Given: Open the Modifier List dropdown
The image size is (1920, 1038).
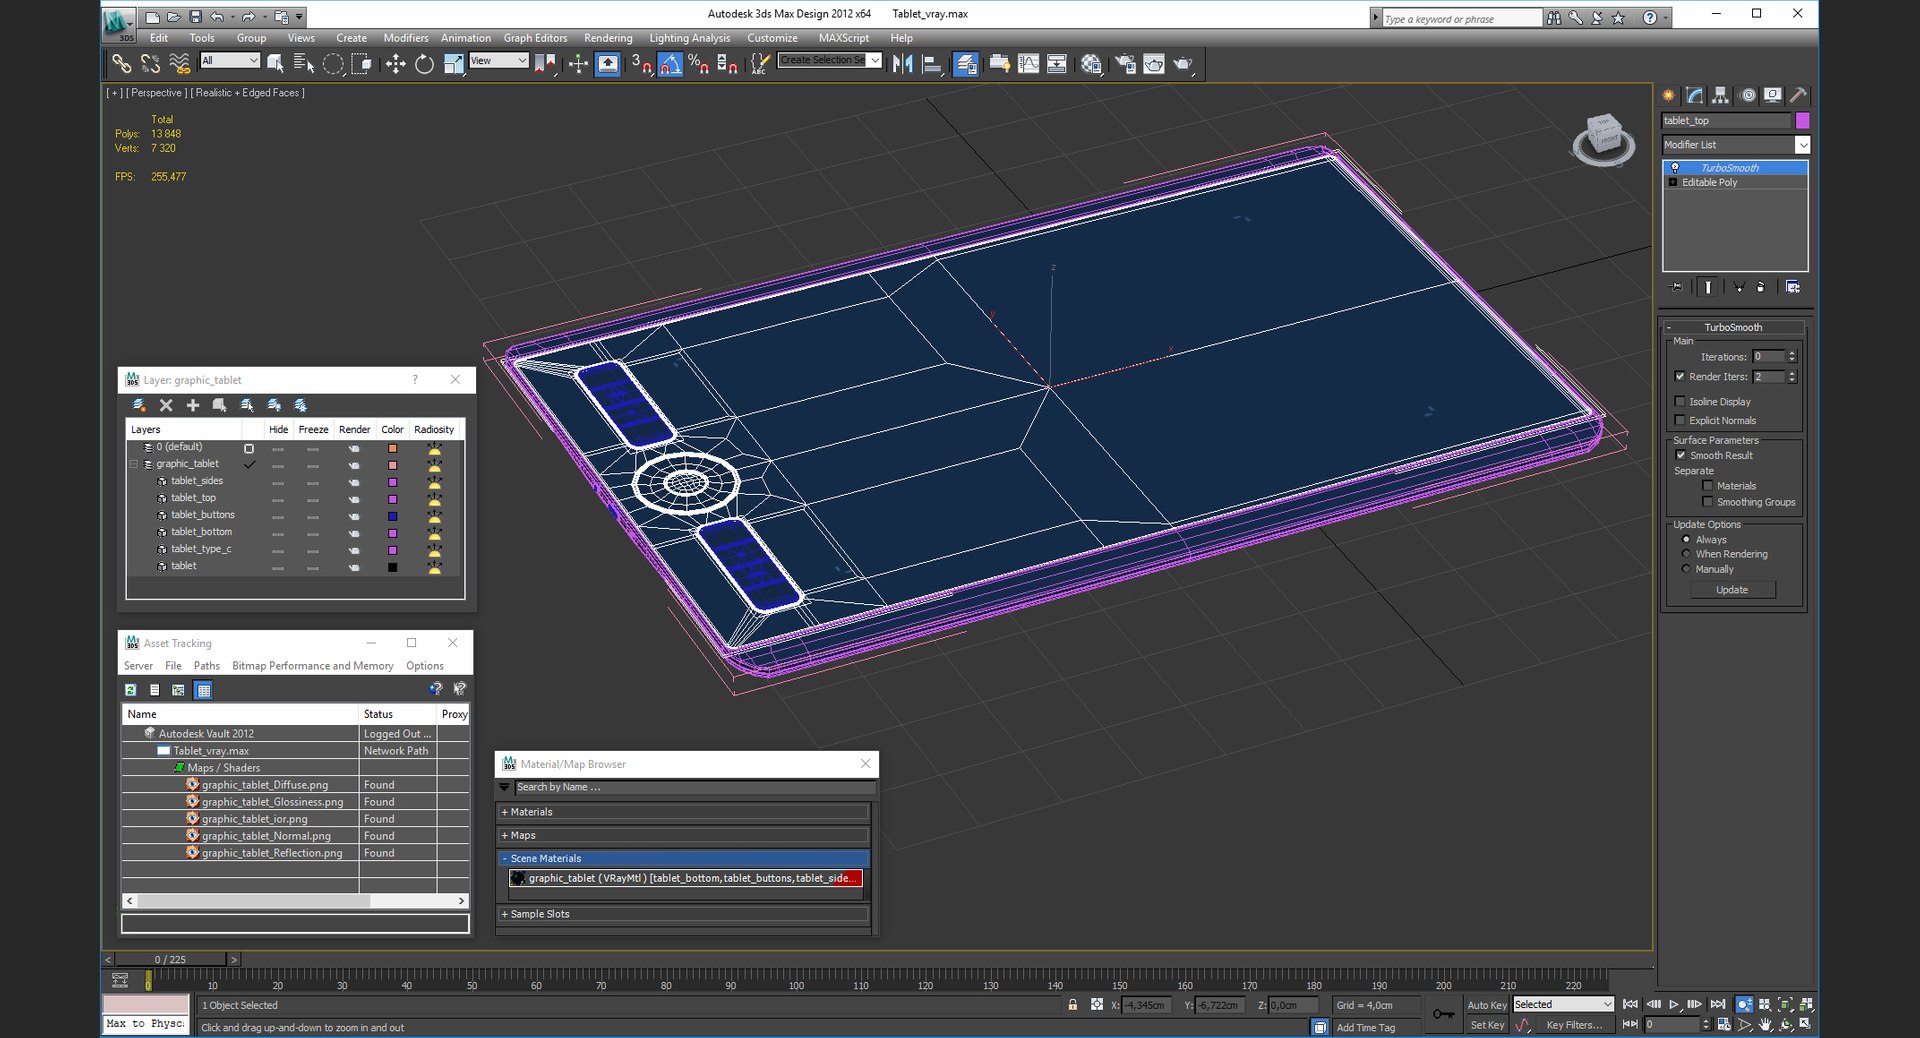Looking at the screenshot, I should point(1802,145).
